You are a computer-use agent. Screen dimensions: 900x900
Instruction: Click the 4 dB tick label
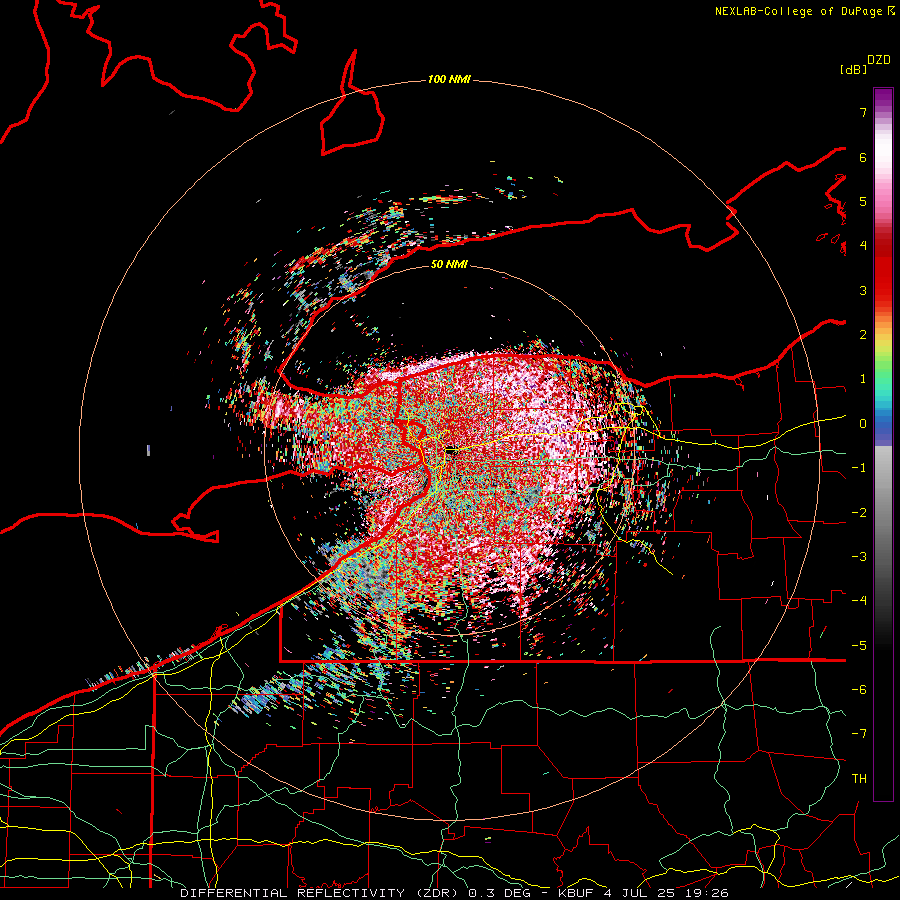point(863,246)
